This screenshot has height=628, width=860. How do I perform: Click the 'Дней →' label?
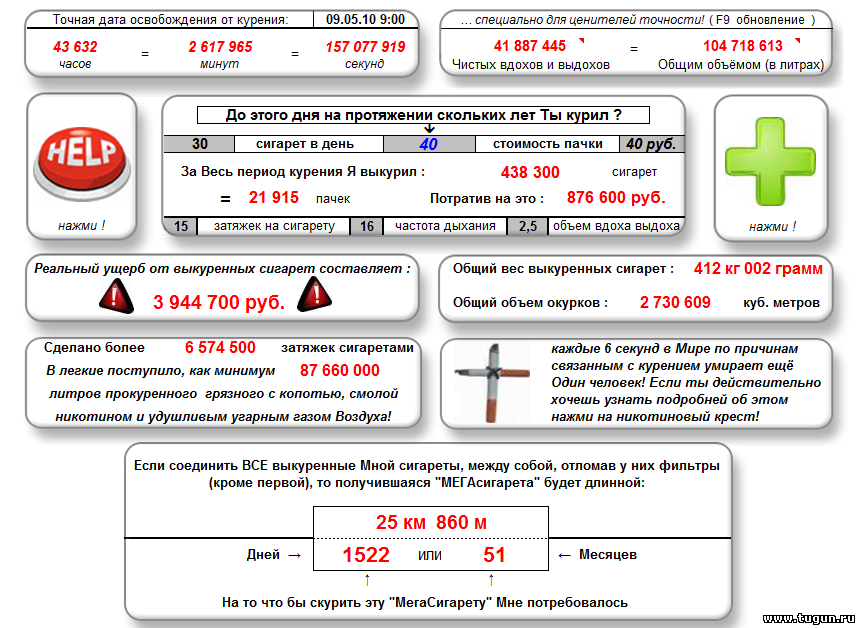tap(274, 555)
